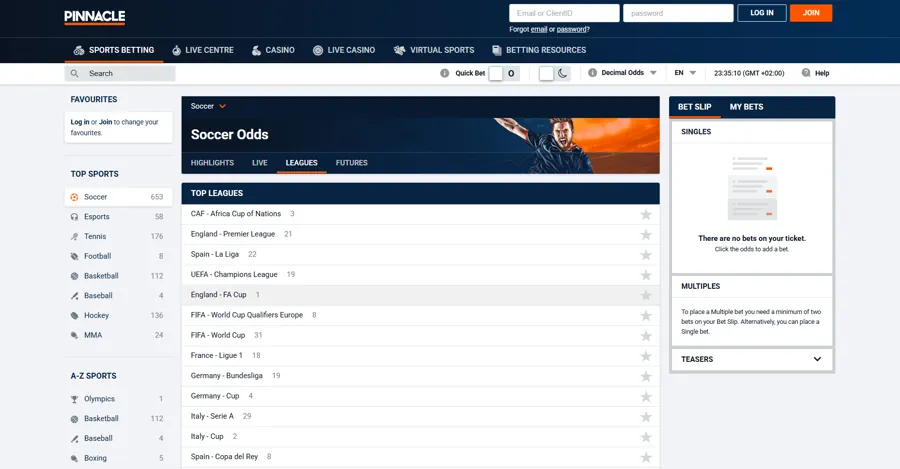900x469 pixels.
Task: Favourite England - FA Cup star
Action: pyautogui.click(x=646, y=295)
